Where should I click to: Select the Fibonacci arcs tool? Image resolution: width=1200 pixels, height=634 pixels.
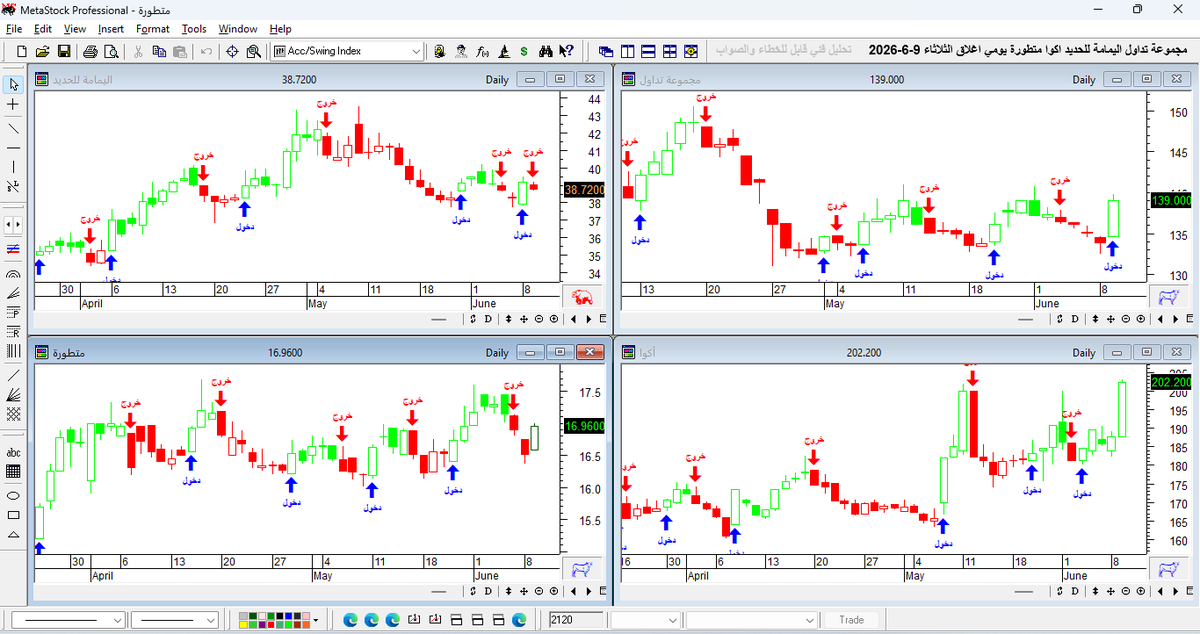pyautogui.click(x=13, y=272)
